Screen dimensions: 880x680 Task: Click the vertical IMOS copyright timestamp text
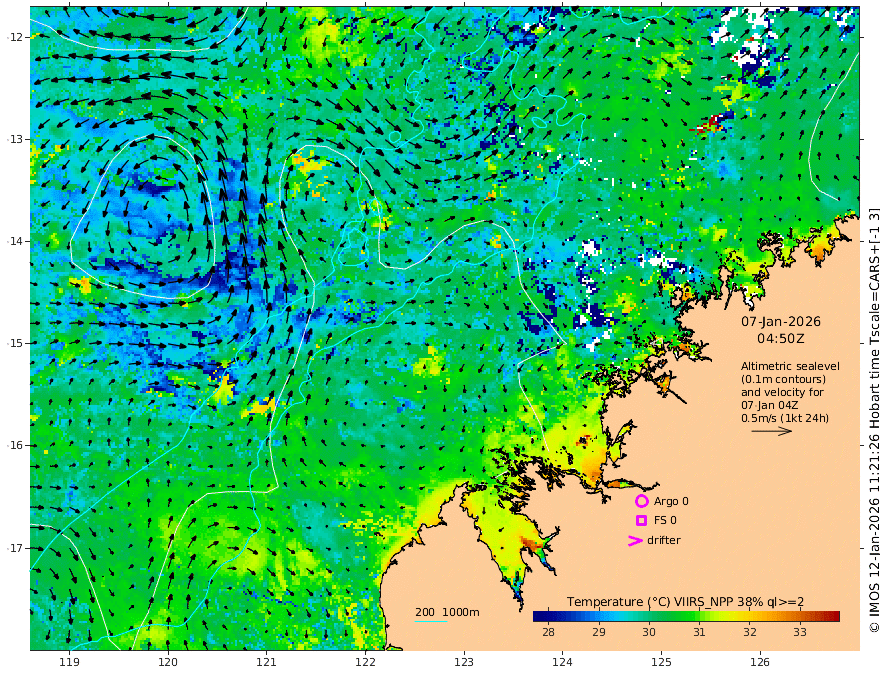pos(873,421)
